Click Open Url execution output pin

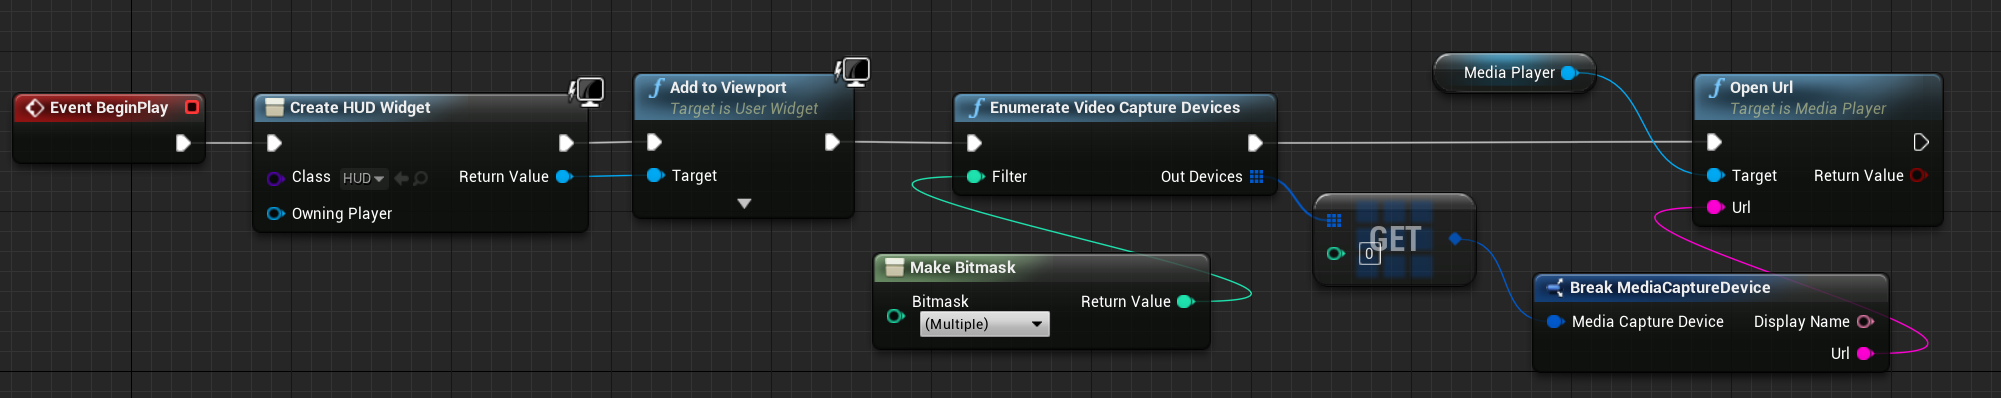tap(1921, 142)
